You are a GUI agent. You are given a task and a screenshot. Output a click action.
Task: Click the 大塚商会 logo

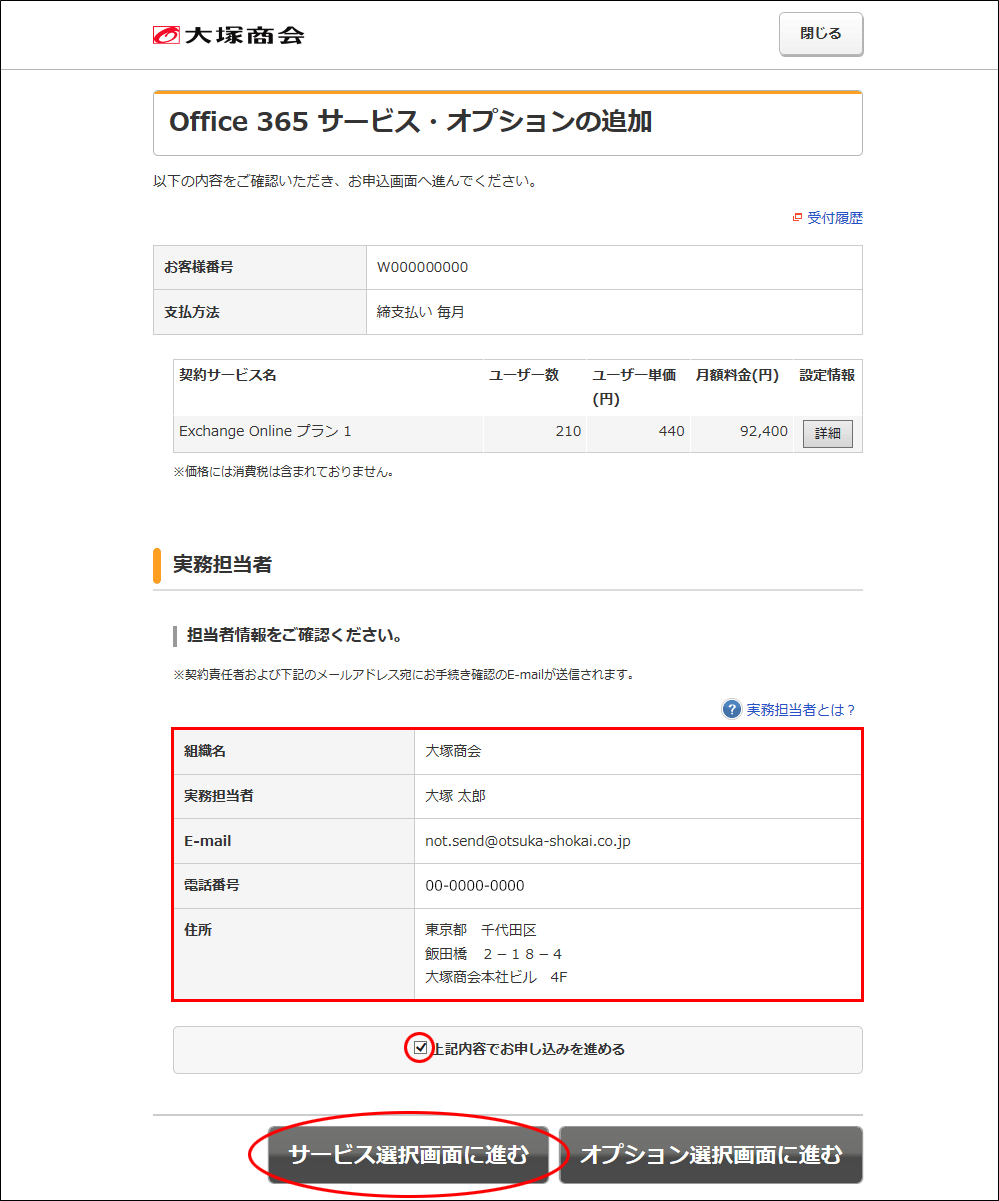pos(228,35)
